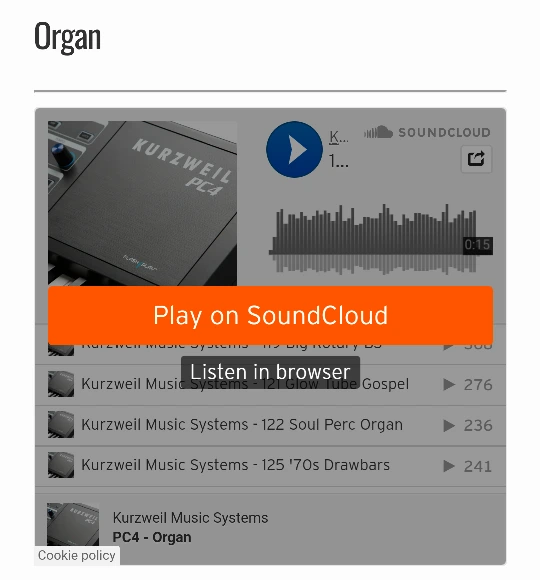Click the play count icon showing 276

pyautogui.click(x=449, y=385)
